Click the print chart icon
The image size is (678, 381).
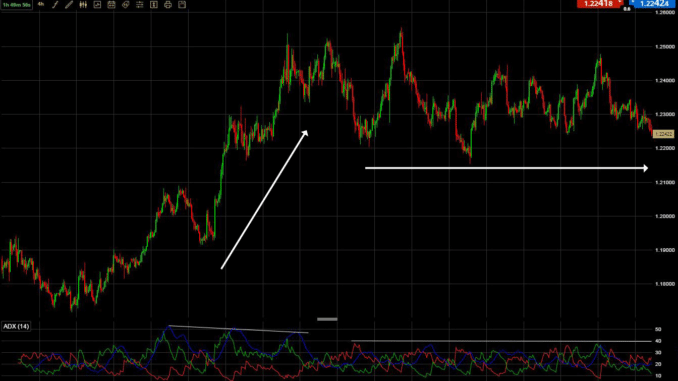tap(168, 5)
